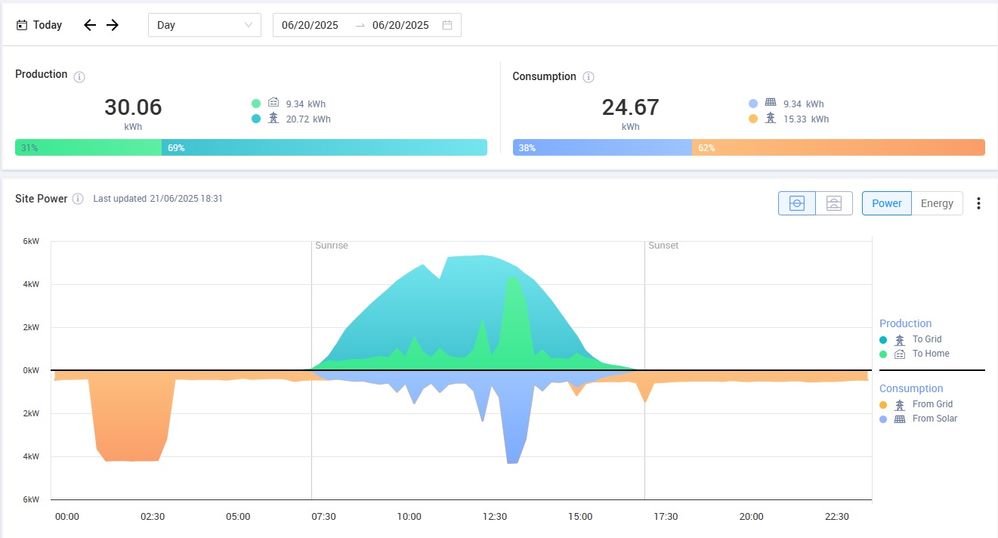The width and height of the screenshot is (998, 538).
Task: Click the Consumption info icon
Action: tap(588, 77)
